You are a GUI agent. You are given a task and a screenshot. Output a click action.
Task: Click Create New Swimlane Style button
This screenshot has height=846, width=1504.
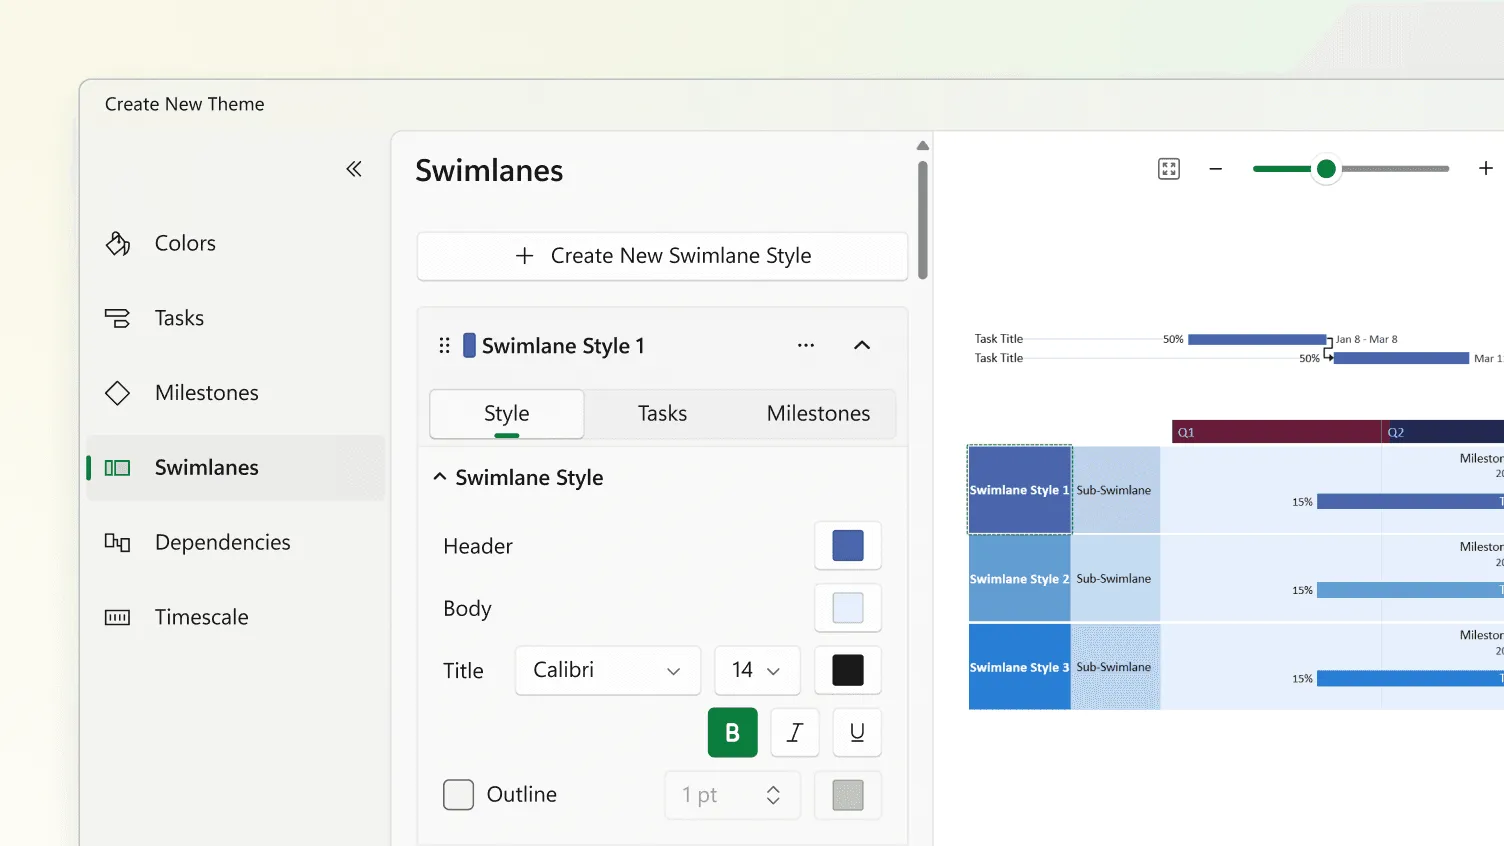pyautogui.click(x=662, y=256)
